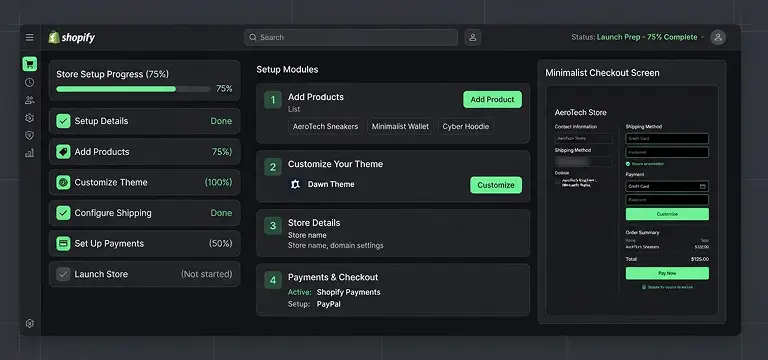This screenshot has width=768, height=360.
Task: Open the Configure Shipping row
Action: click(144, 213)
